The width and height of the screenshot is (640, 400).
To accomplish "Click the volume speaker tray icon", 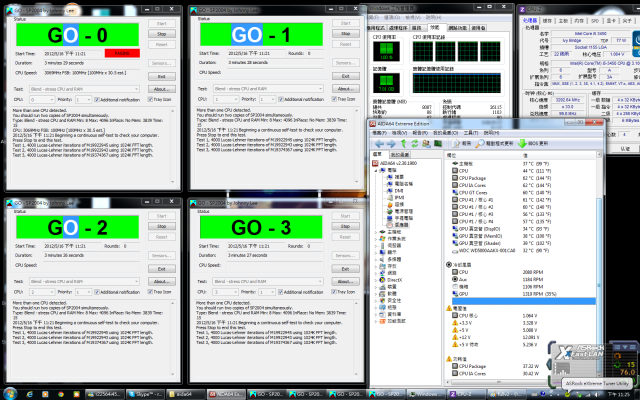I will click(x=596, y=394).
